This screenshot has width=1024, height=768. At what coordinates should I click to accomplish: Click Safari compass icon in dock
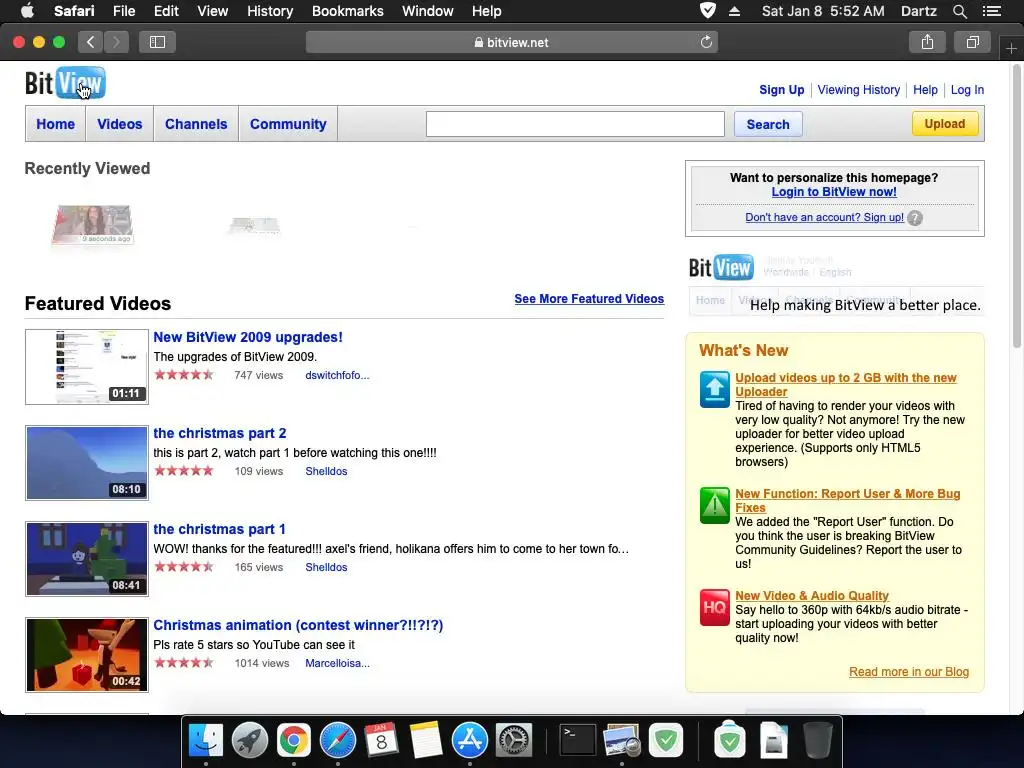click(x=338, y=741)
